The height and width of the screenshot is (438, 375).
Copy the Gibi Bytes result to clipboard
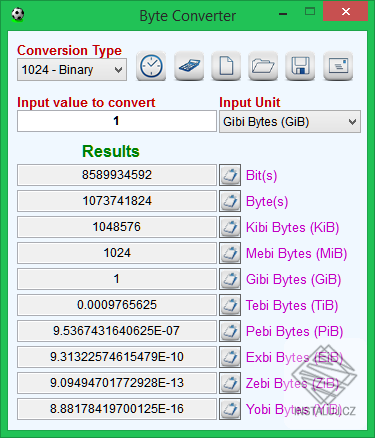point(230,279)
